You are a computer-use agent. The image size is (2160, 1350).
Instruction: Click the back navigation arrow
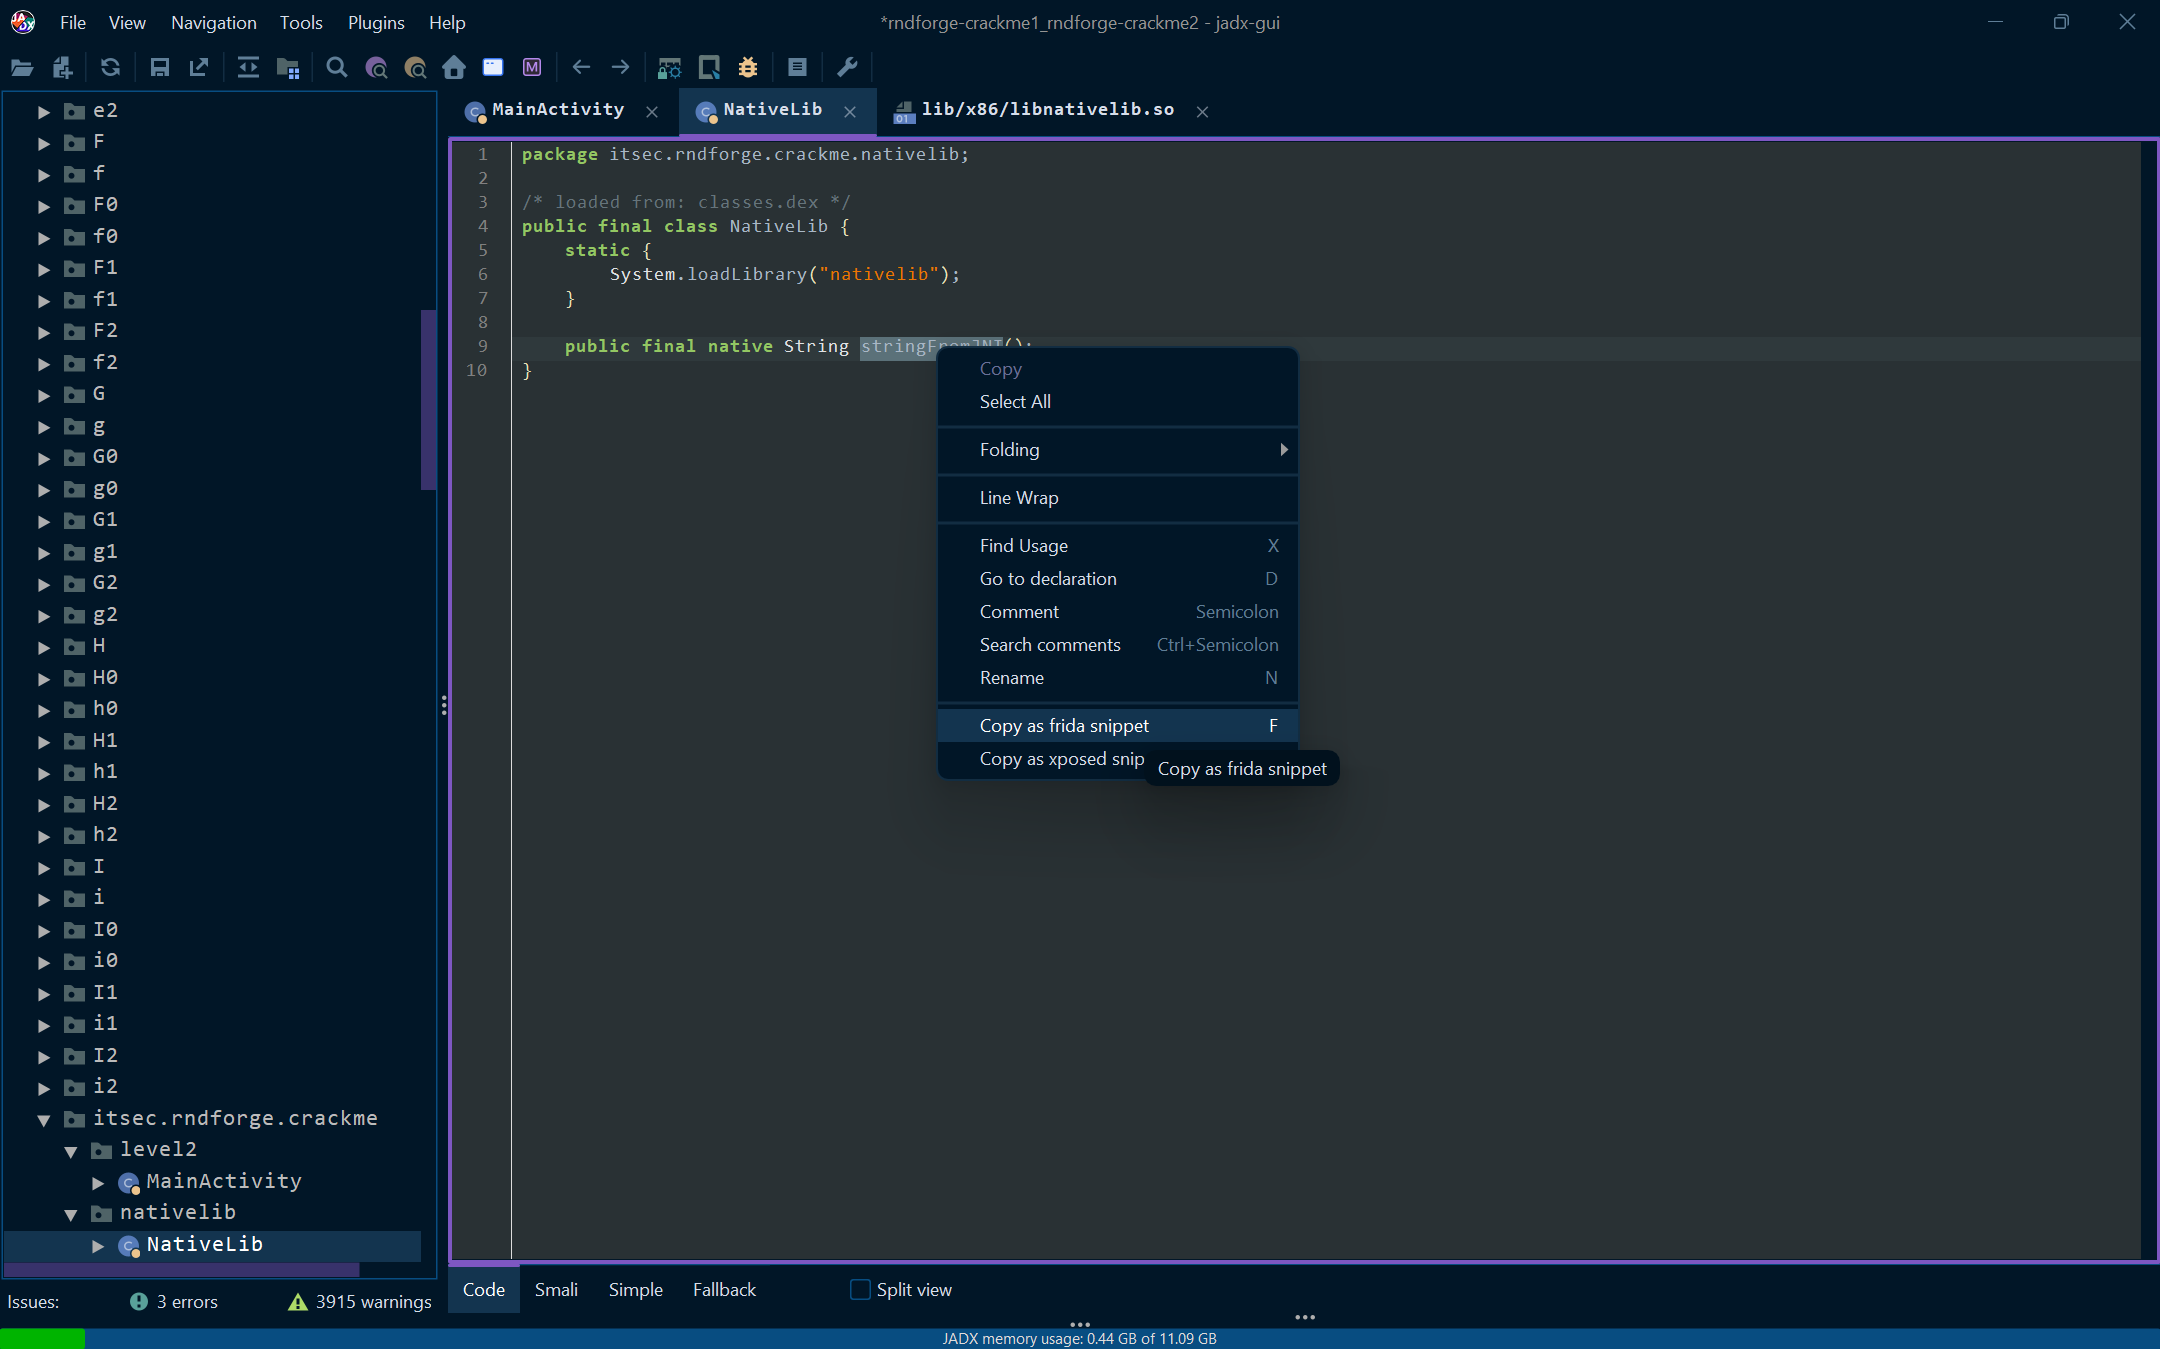point(581,67)
